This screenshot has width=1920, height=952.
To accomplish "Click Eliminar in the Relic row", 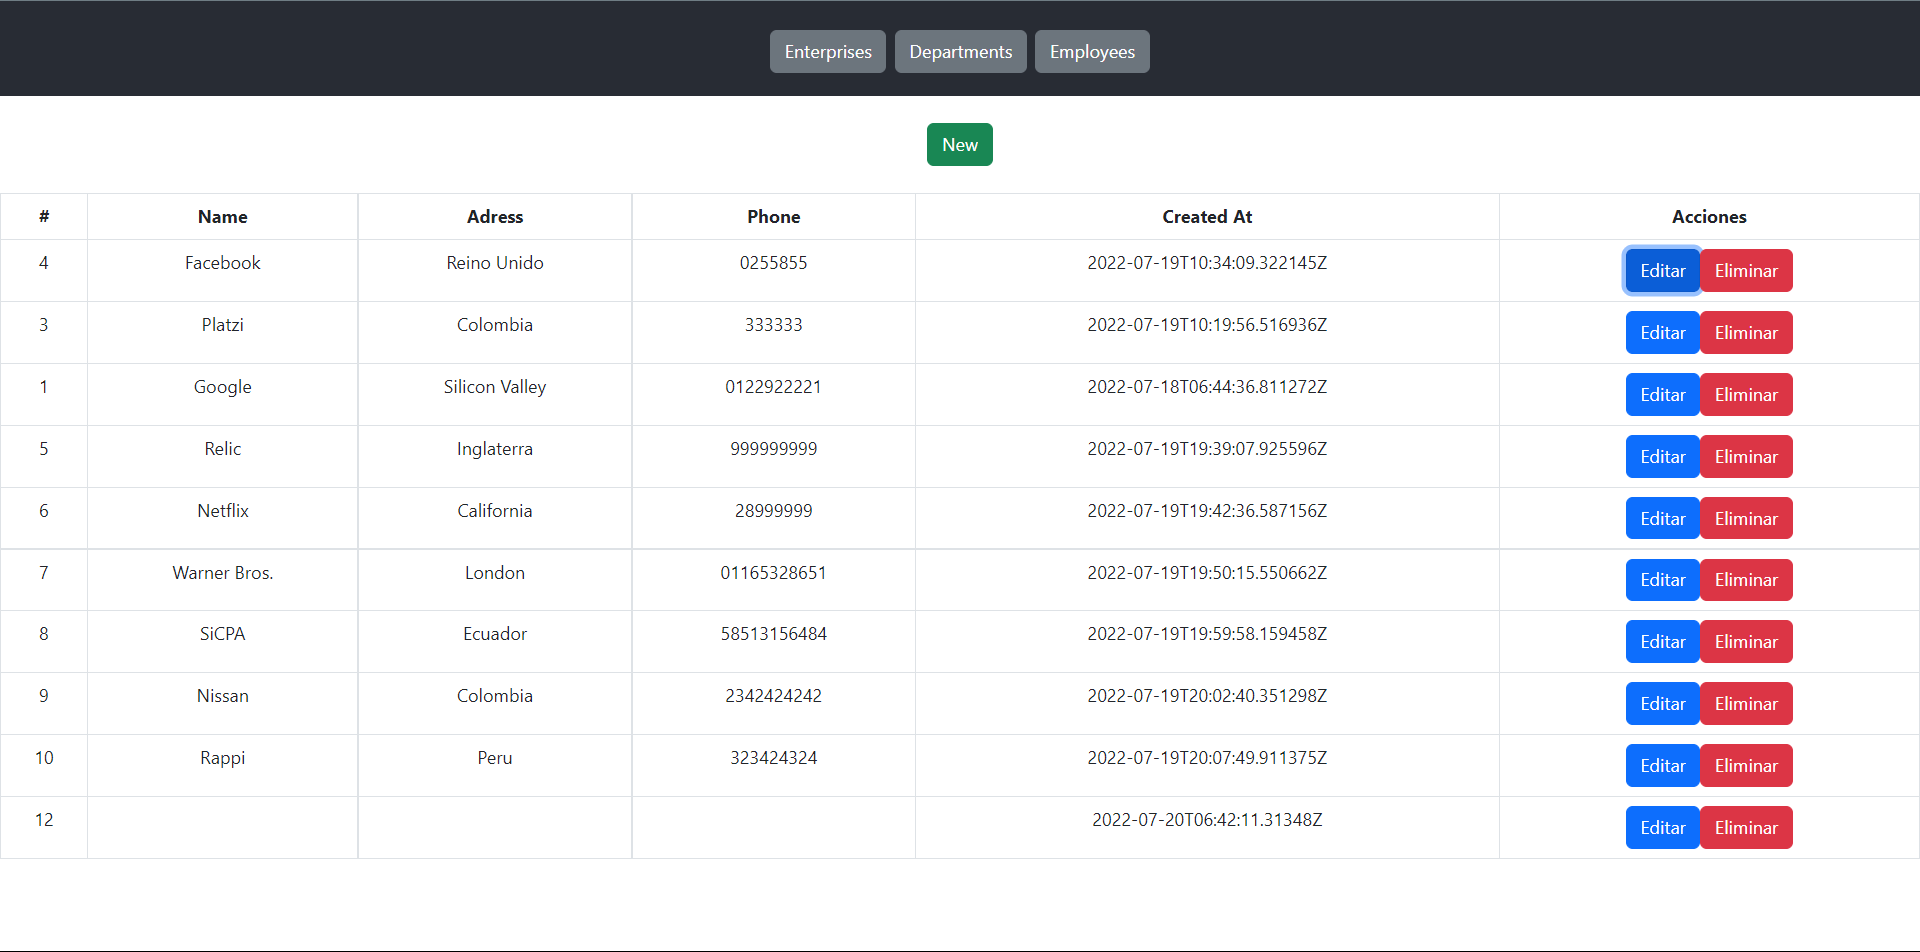I will (x=1746, y=457).
